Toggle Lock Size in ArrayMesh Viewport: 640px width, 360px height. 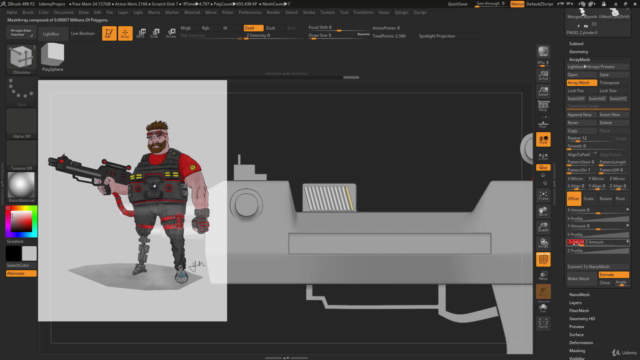613,91
